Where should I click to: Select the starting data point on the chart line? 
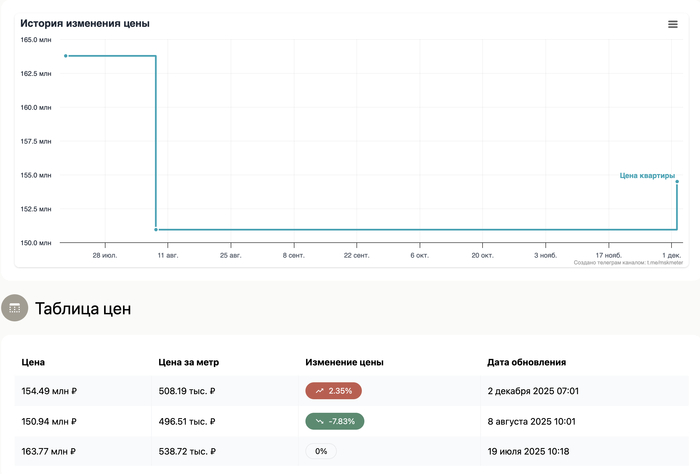tap(66, 56)
